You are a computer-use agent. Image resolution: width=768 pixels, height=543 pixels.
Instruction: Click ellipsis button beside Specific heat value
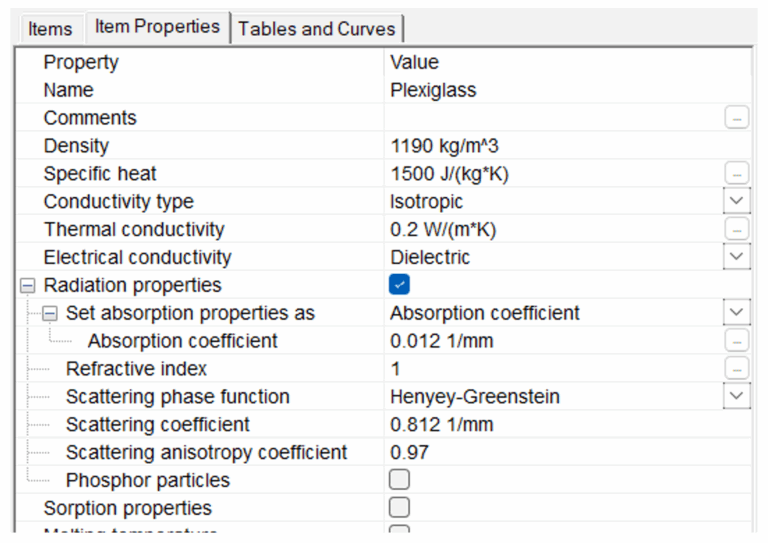pos(736,174)
